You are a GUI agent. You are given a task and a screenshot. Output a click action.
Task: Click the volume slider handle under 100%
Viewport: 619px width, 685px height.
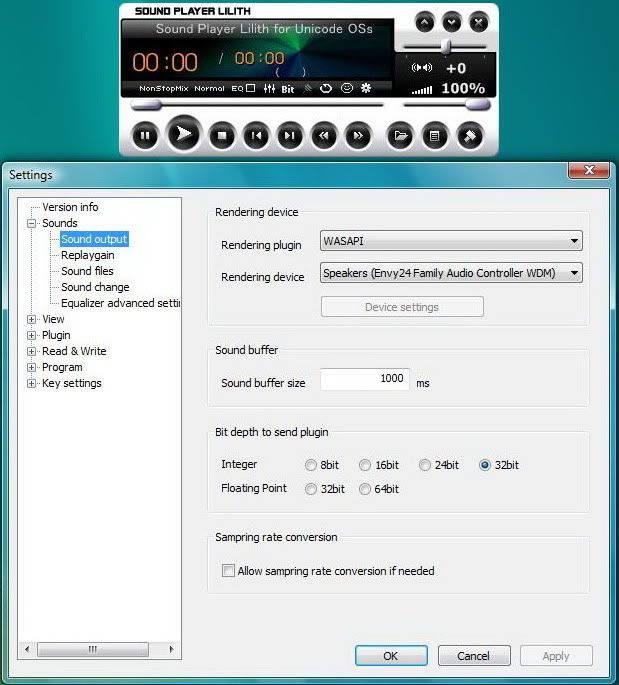tap(477, 104)
